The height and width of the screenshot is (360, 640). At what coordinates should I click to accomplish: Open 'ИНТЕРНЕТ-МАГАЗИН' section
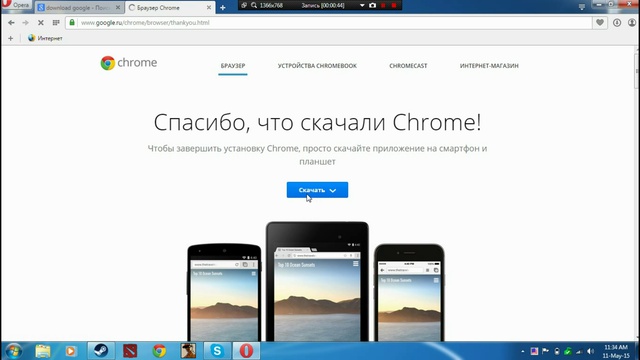click(x=489, y=66)
